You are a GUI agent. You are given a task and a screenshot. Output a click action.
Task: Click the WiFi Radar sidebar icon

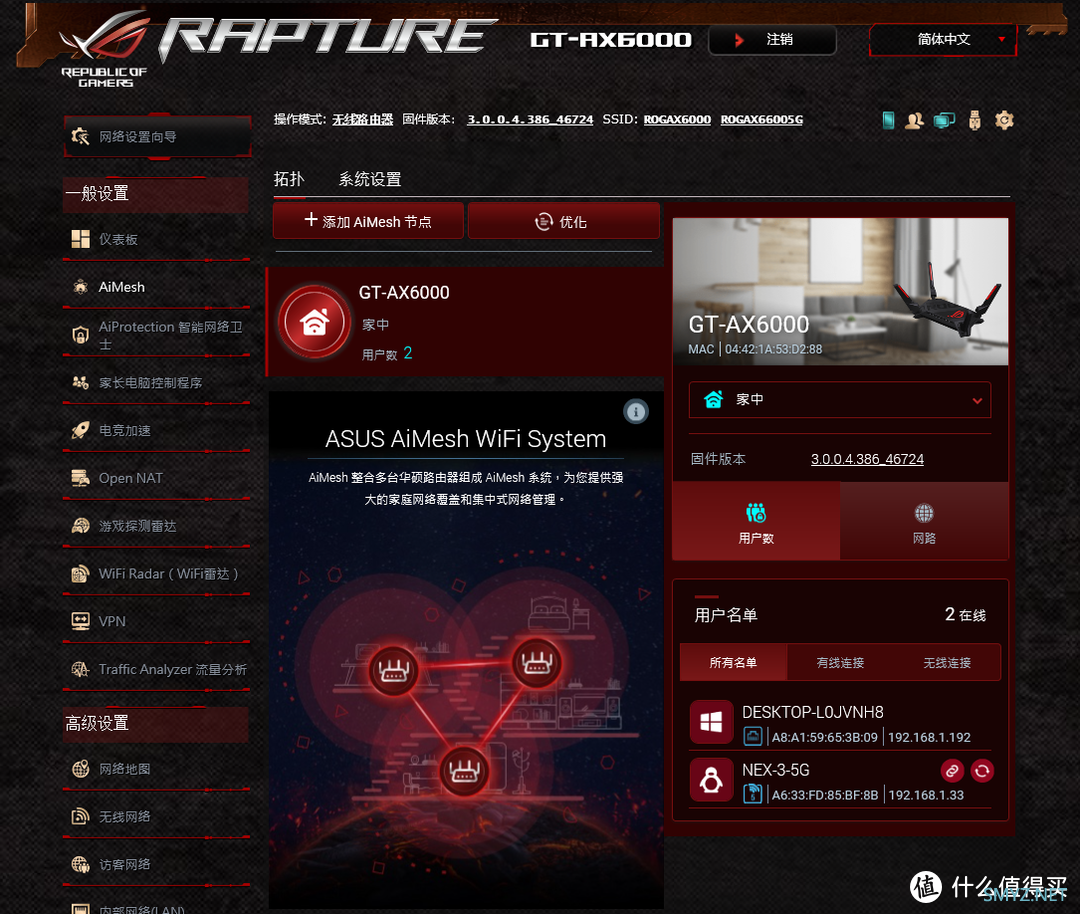click(81, 573)
